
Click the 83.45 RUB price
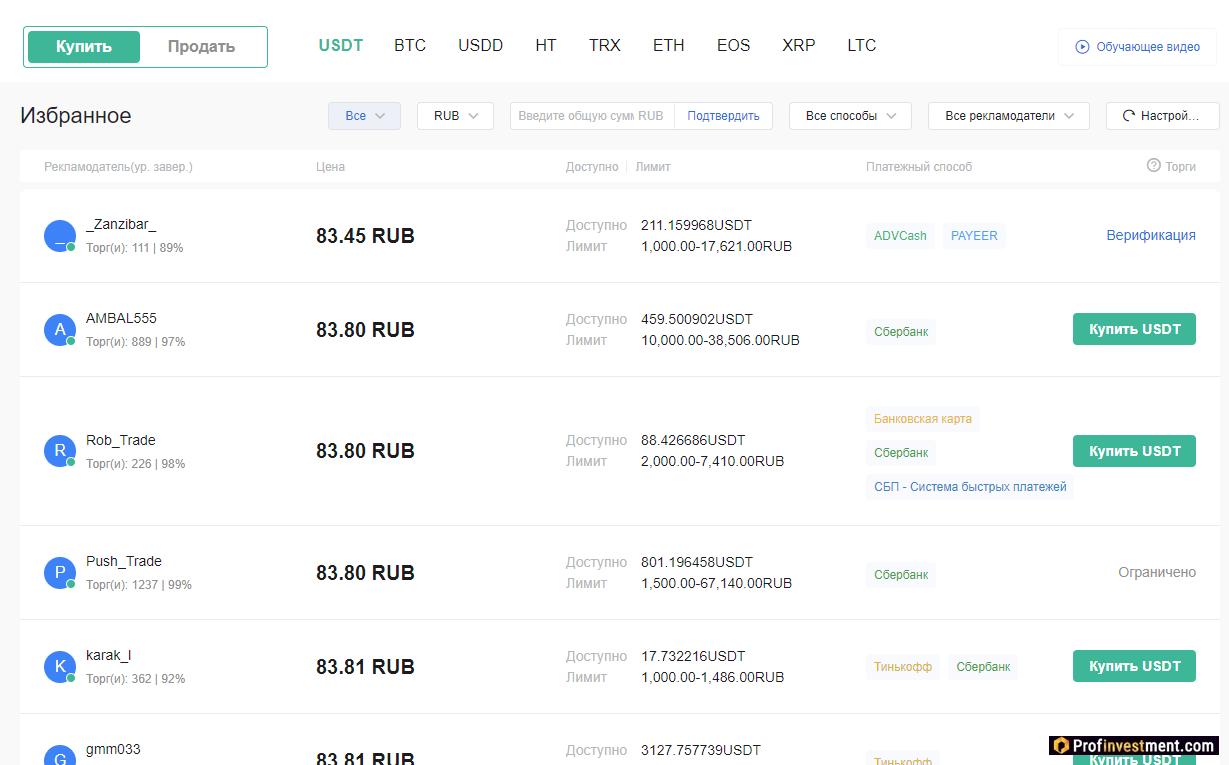click(365, 237)
